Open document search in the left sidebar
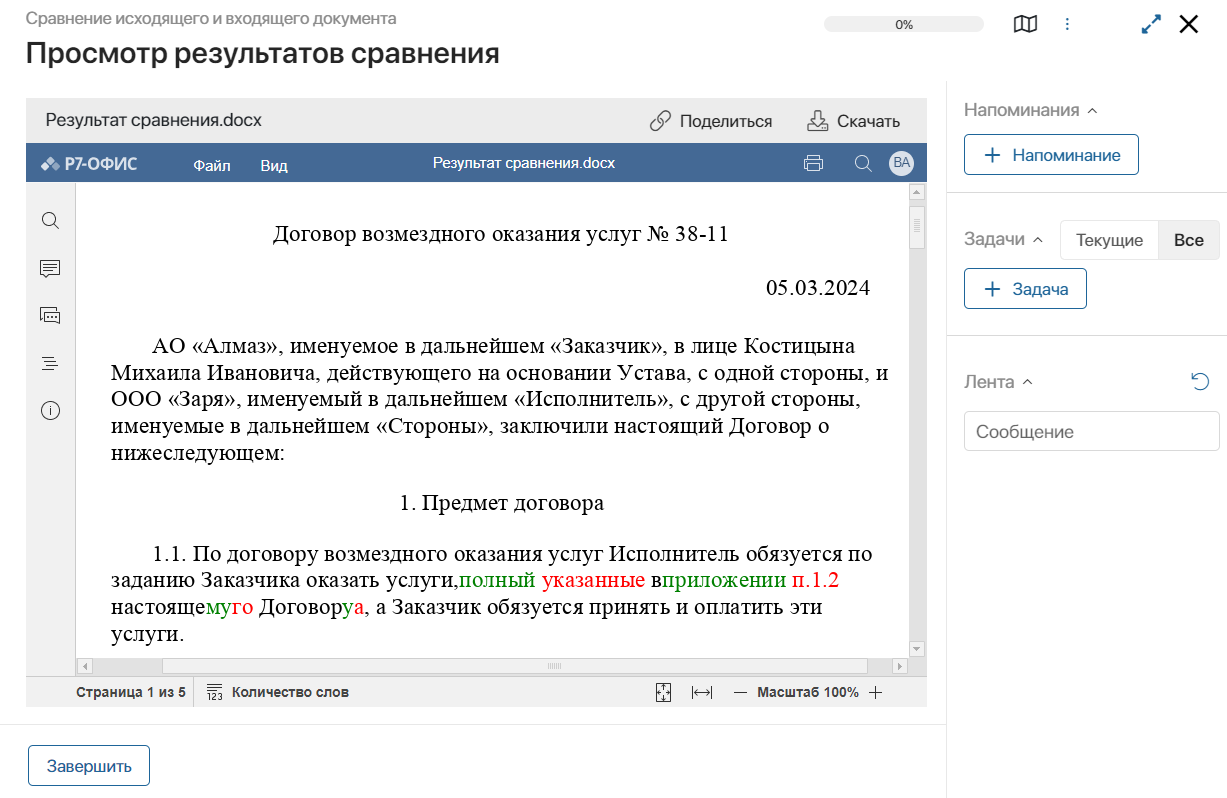1227x798 pixels. pos(50,220)
